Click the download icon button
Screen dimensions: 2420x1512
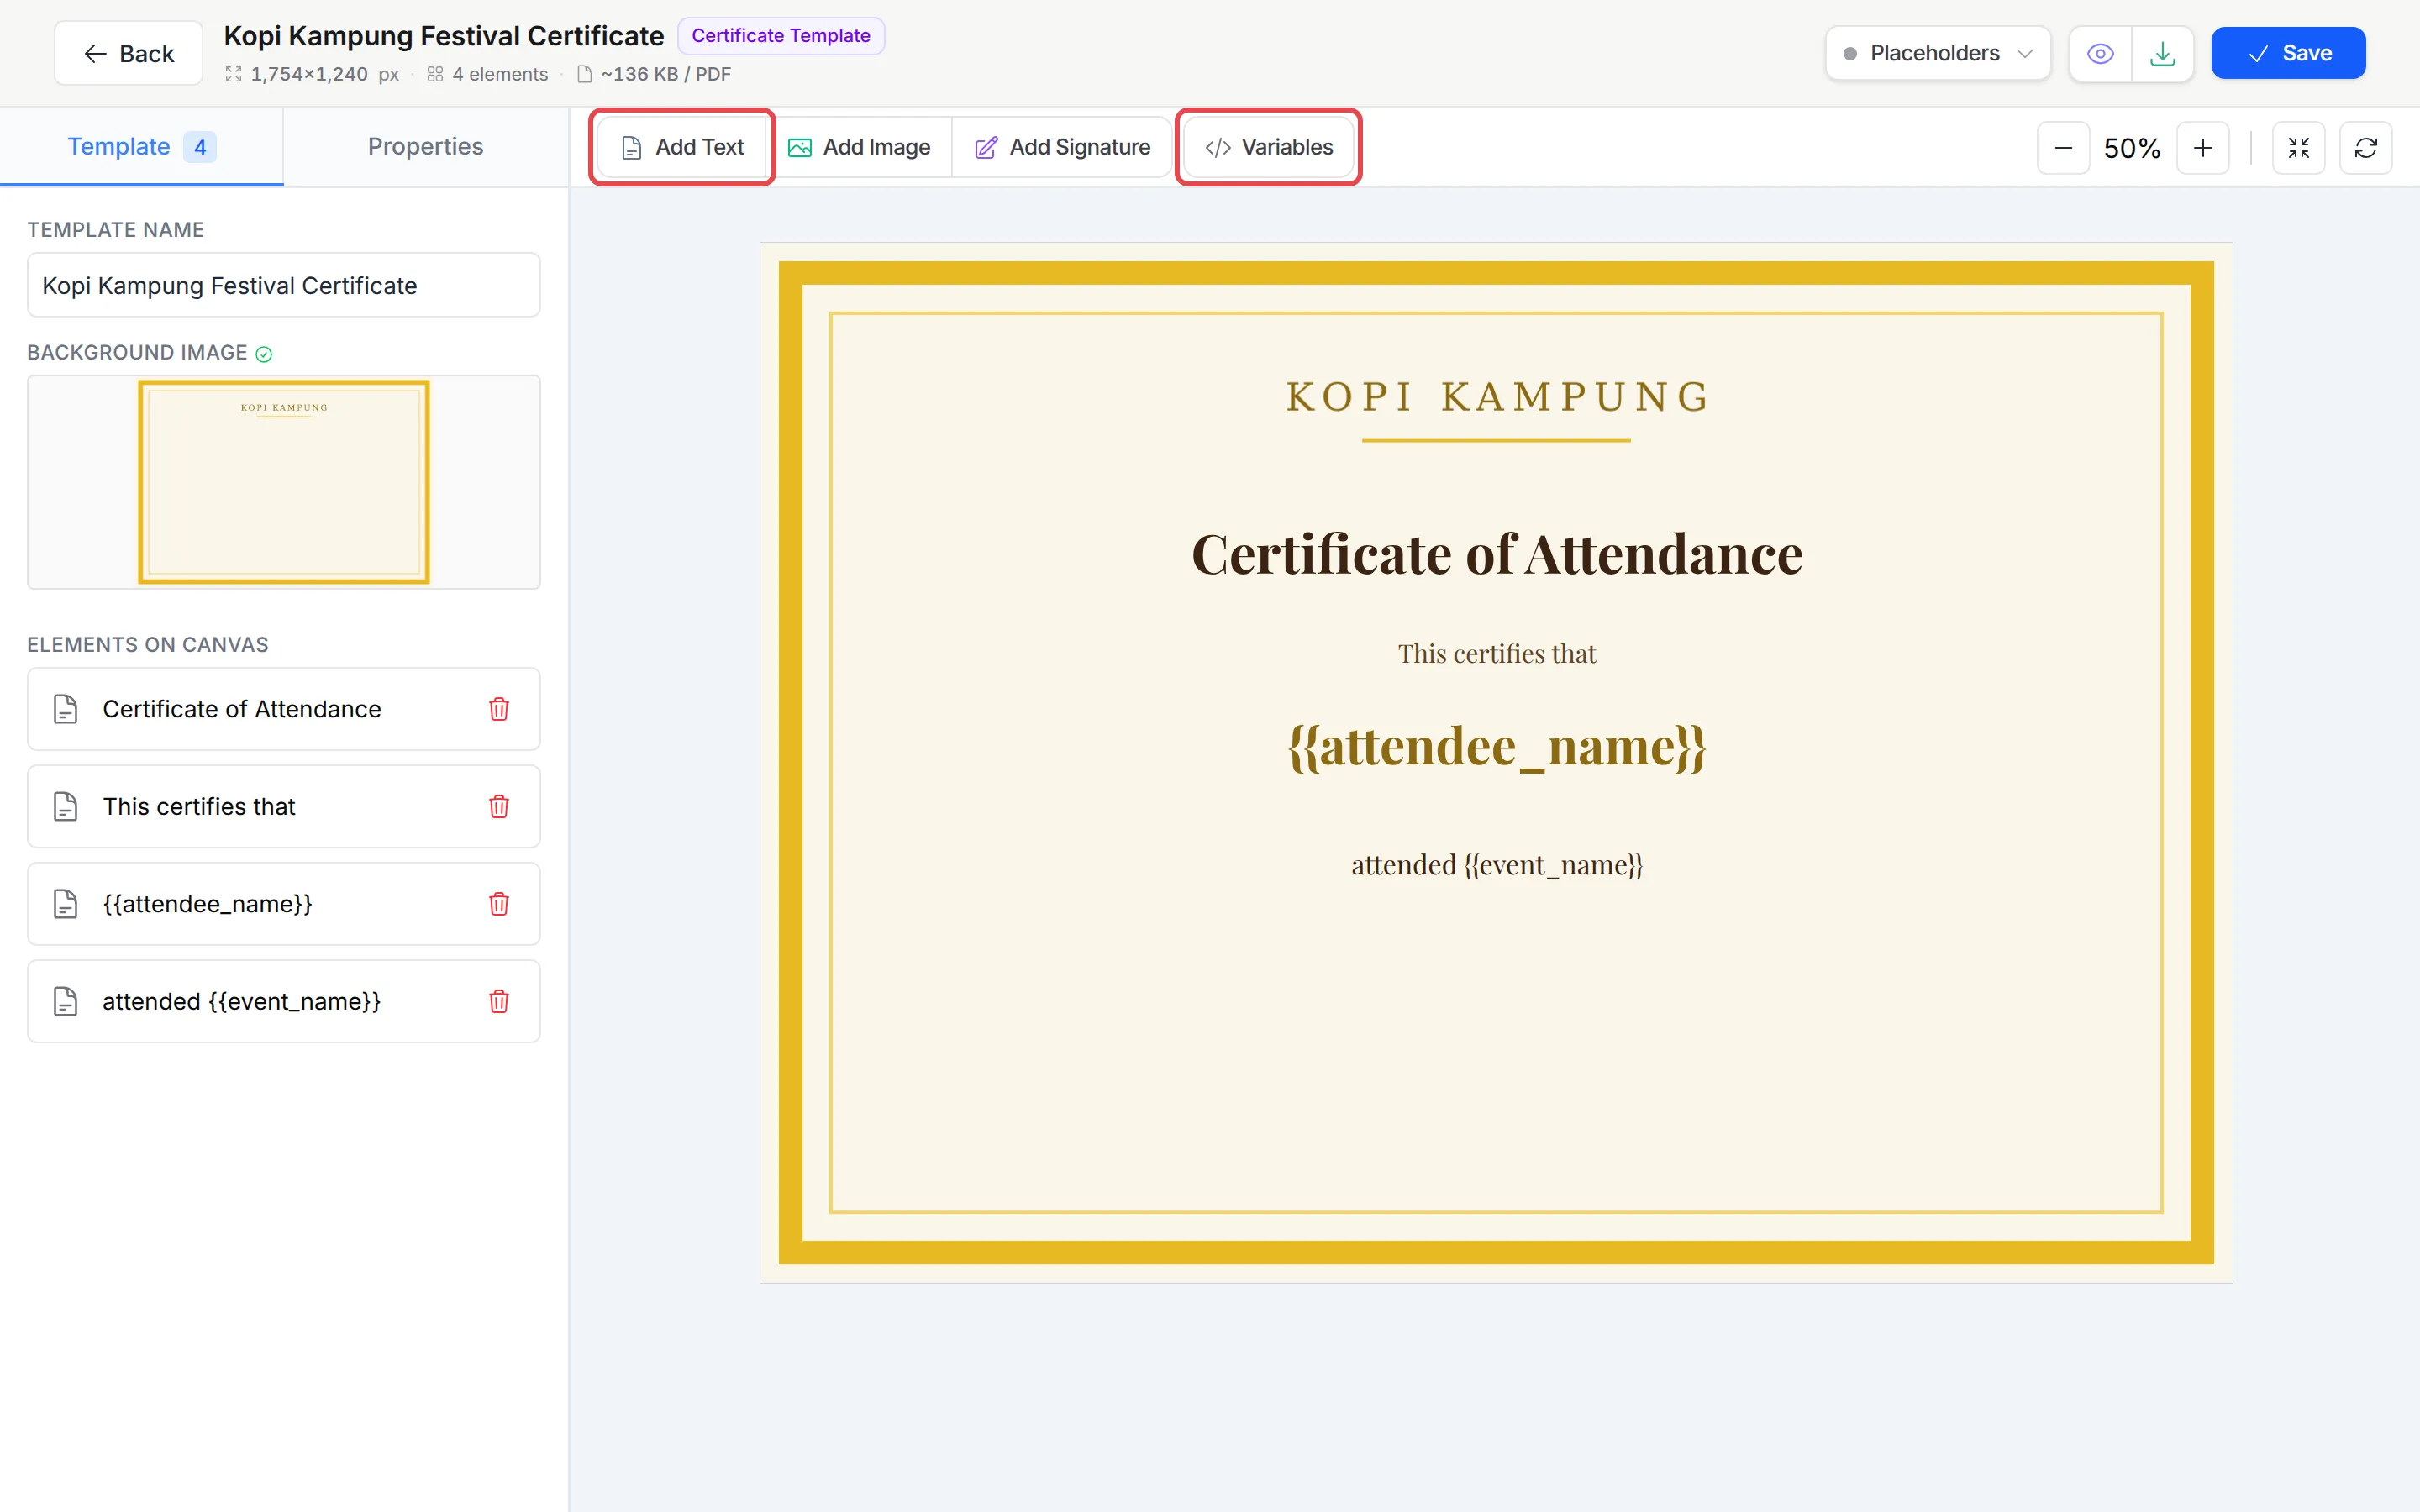click(2162, 53)
